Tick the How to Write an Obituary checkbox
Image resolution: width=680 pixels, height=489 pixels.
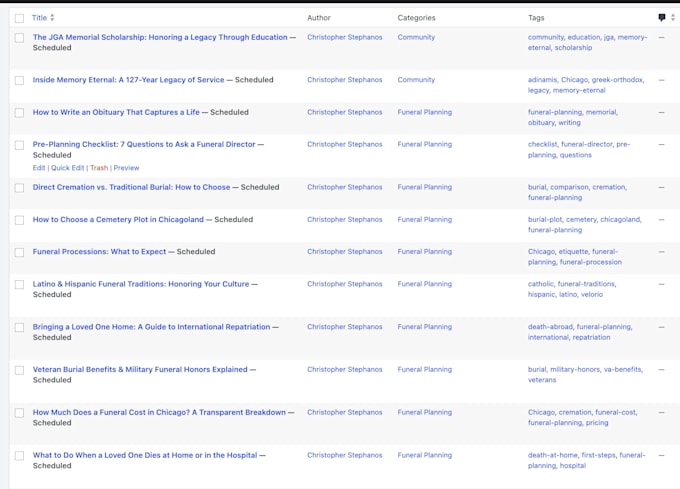point(20,113)
